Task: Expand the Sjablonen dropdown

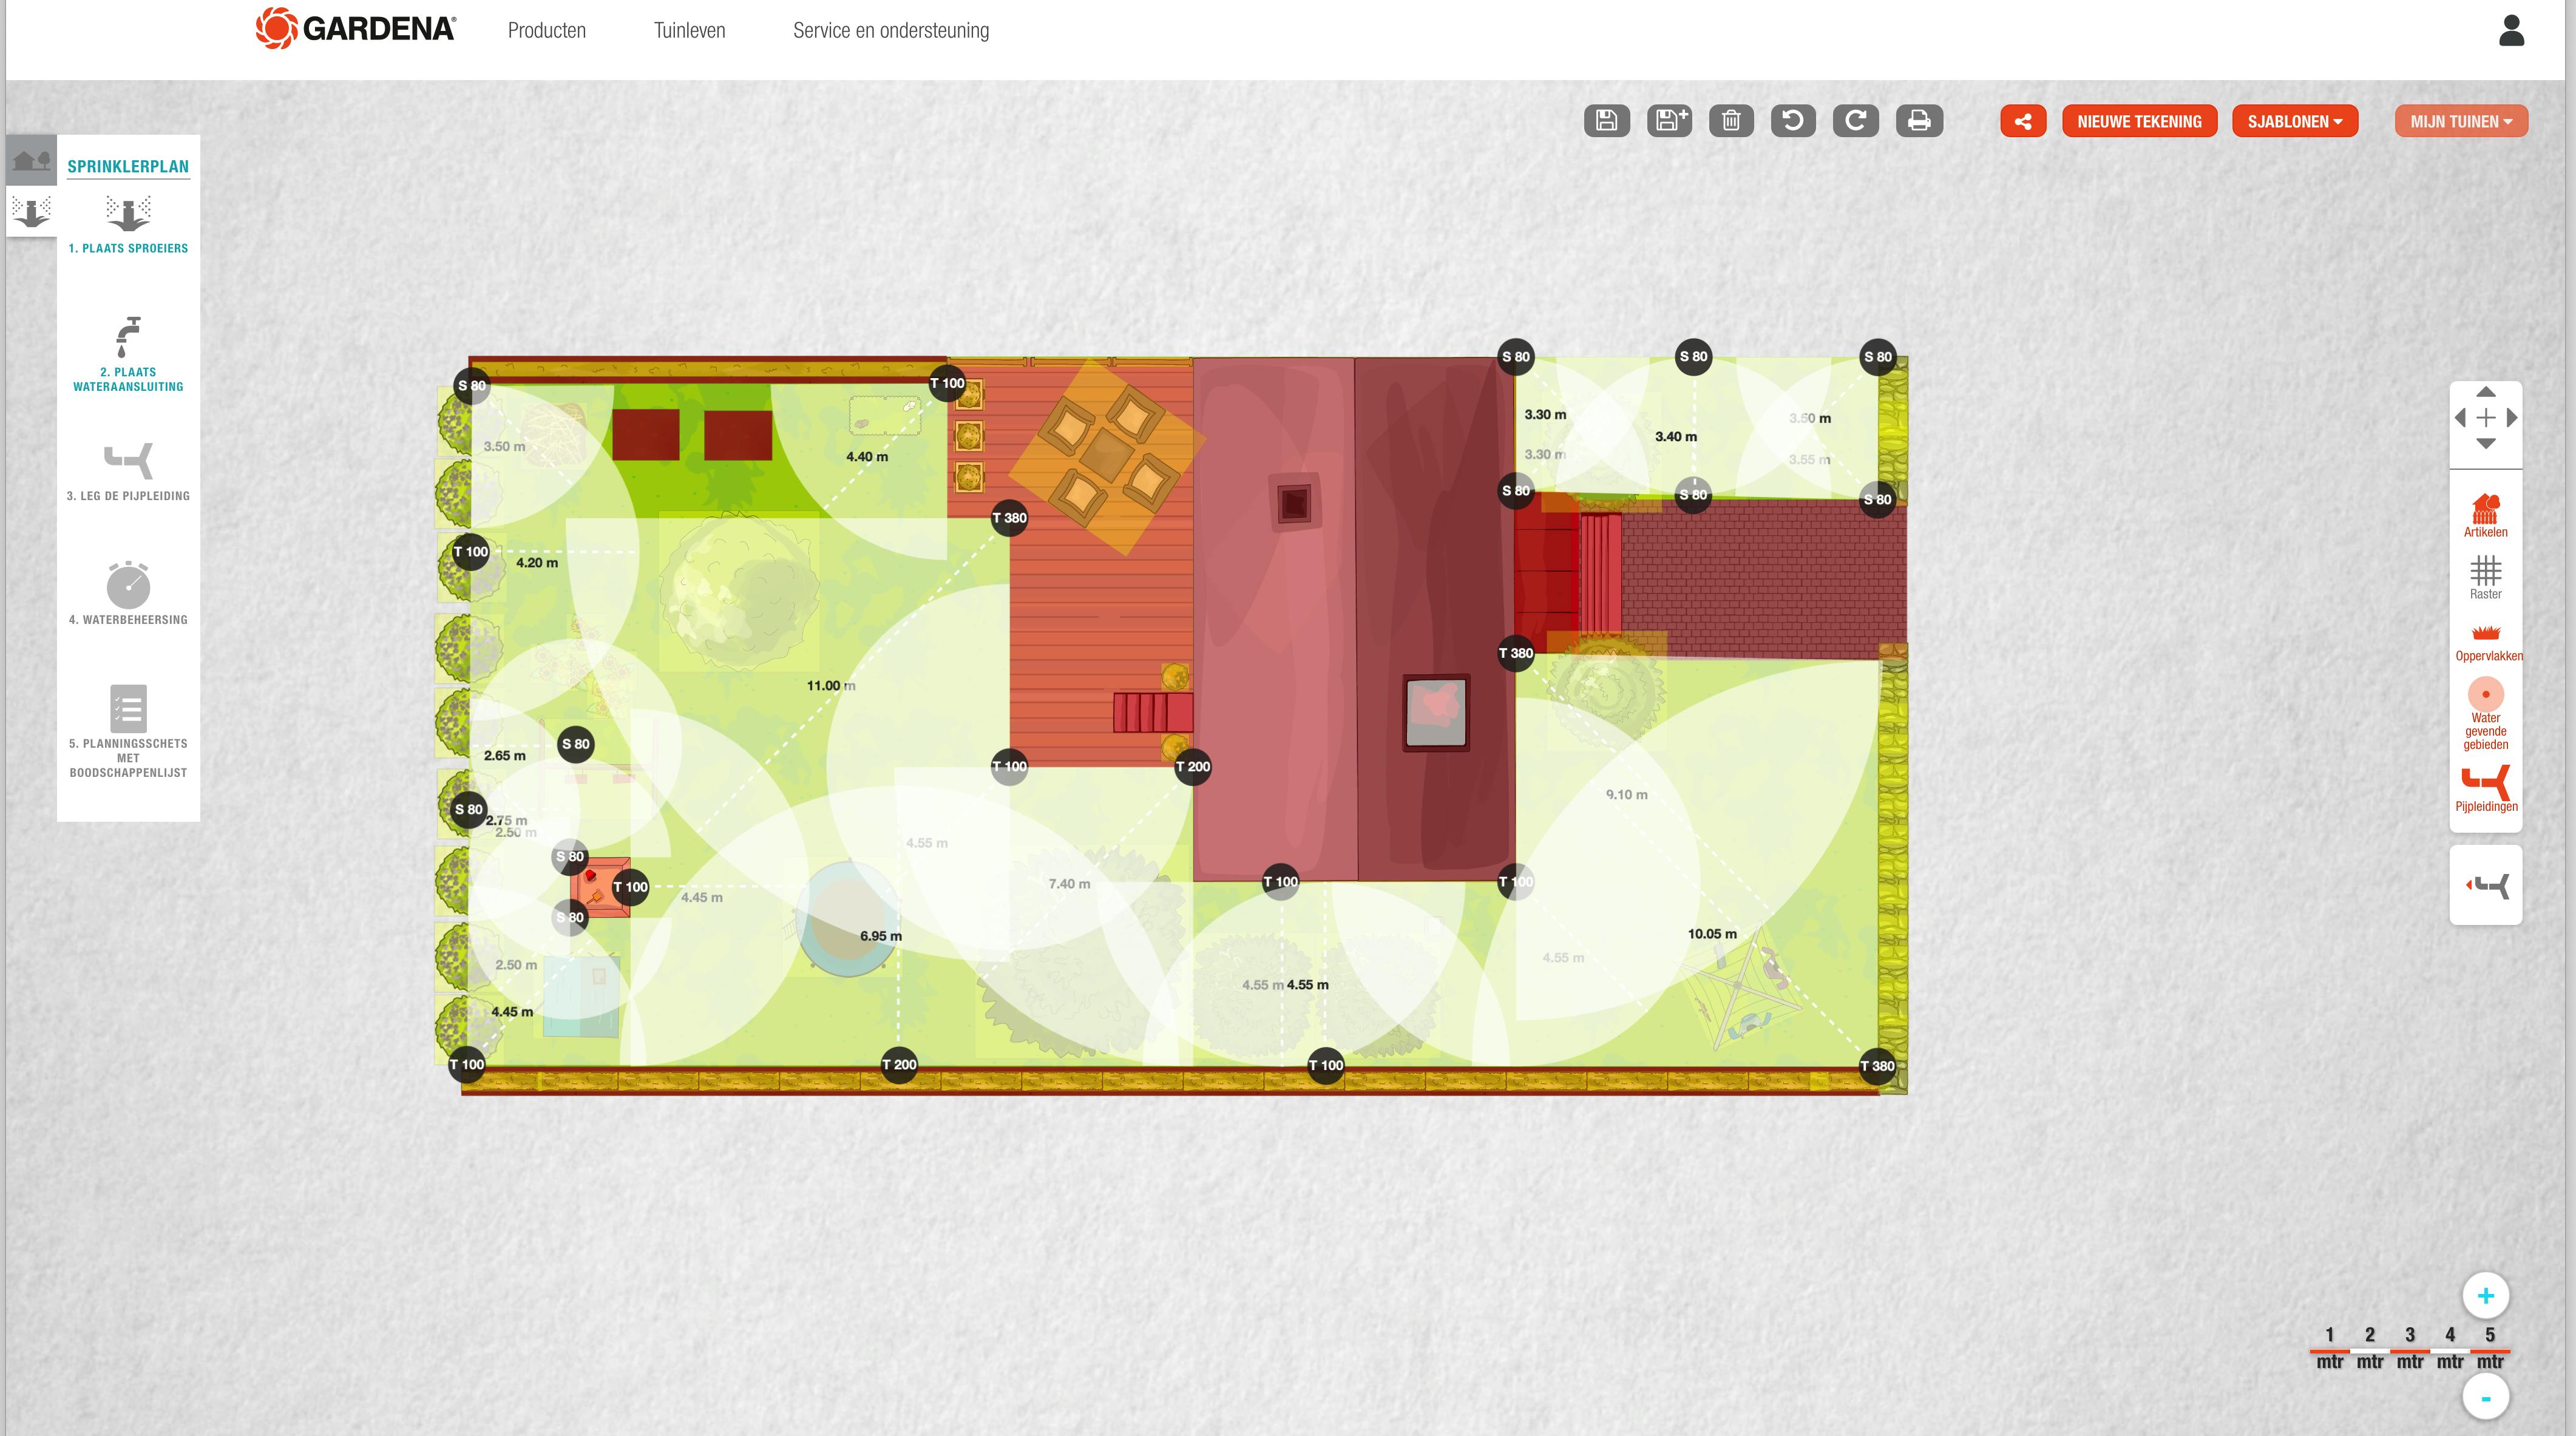Action: [x=2294, y=121]
